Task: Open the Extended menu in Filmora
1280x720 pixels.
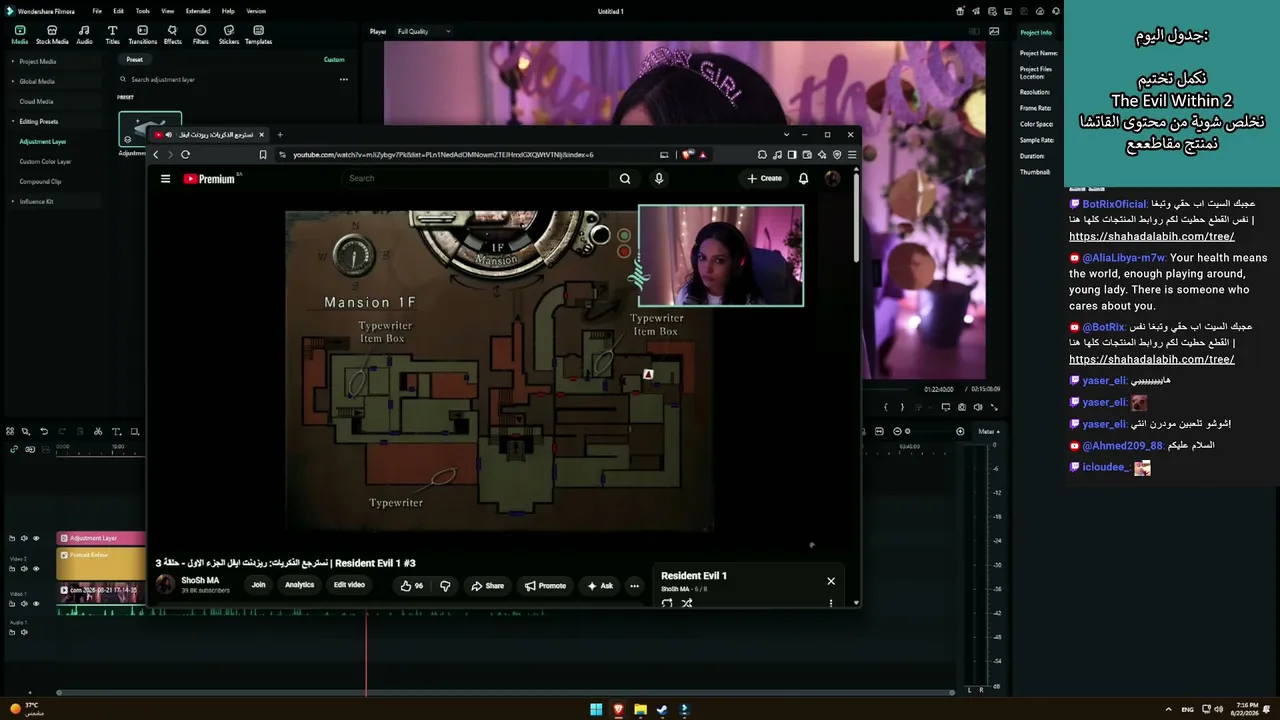Action: [198, 11]
